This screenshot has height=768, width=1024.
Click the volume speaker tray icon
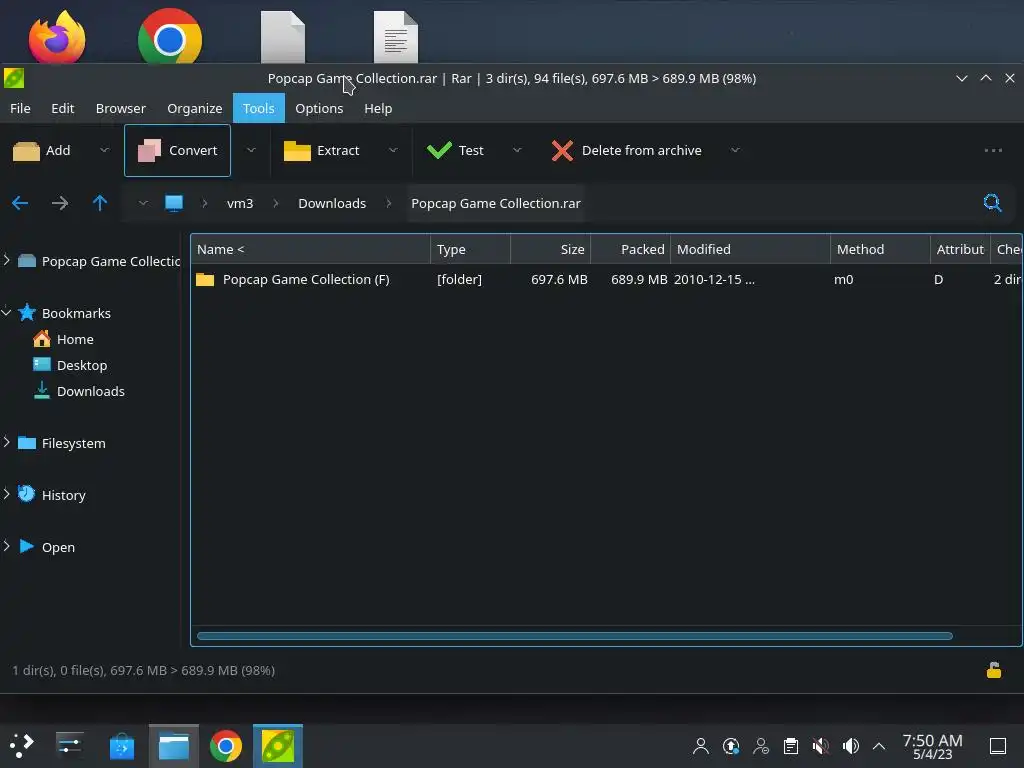[x=851, y=746]
